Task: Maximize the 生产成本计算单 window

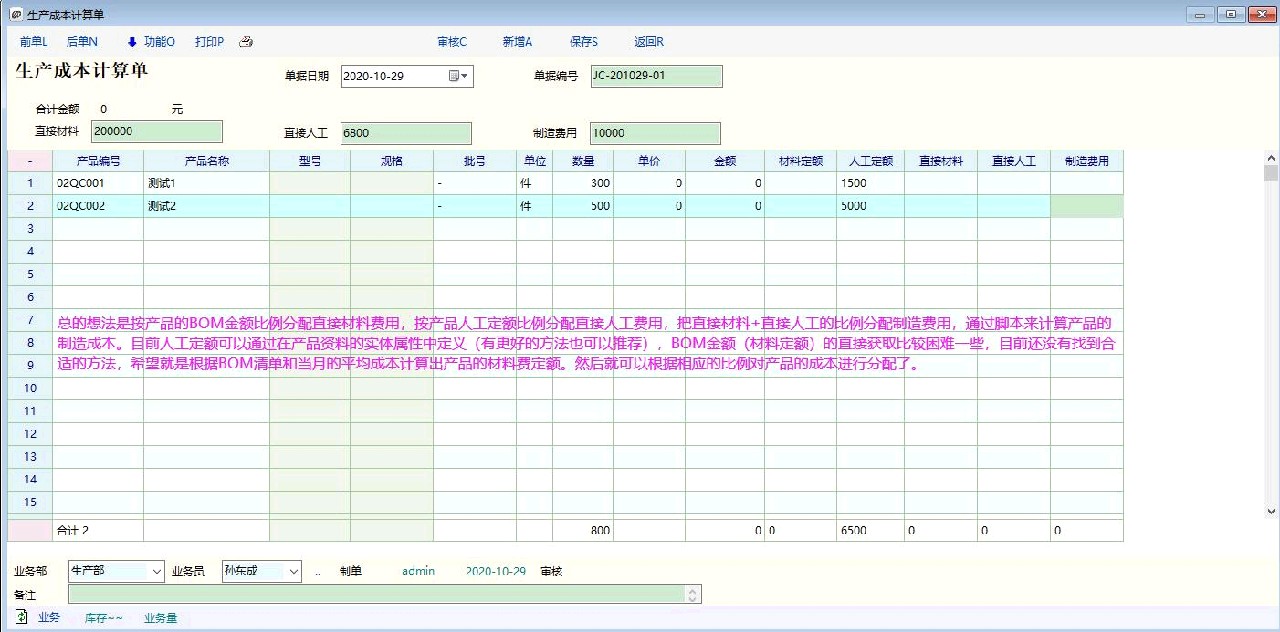Action: (1230, 14)
